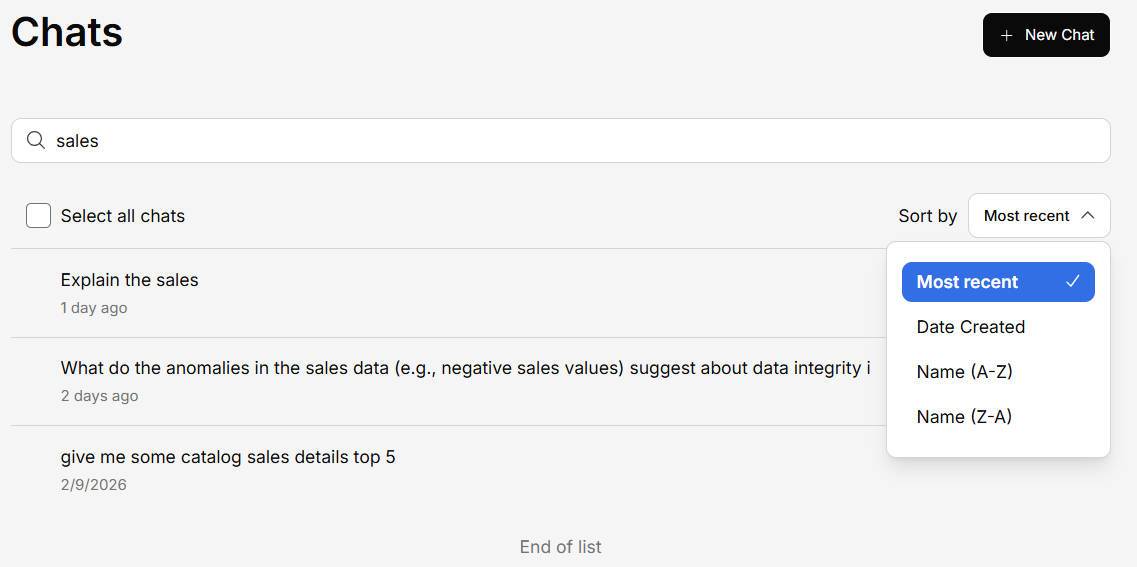Open 'give me some catalog sales' chat
The height and width of the screenshot is (567, 1137).
[228, 457]
